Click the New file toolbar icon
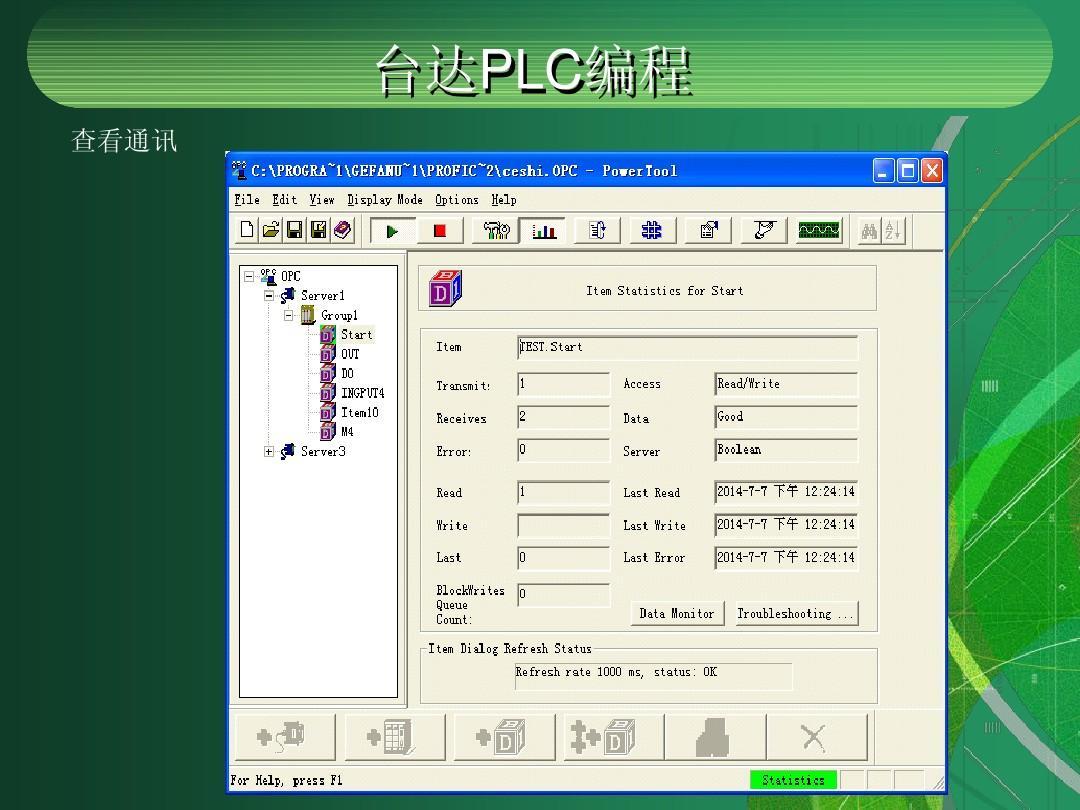 [247, 230]
